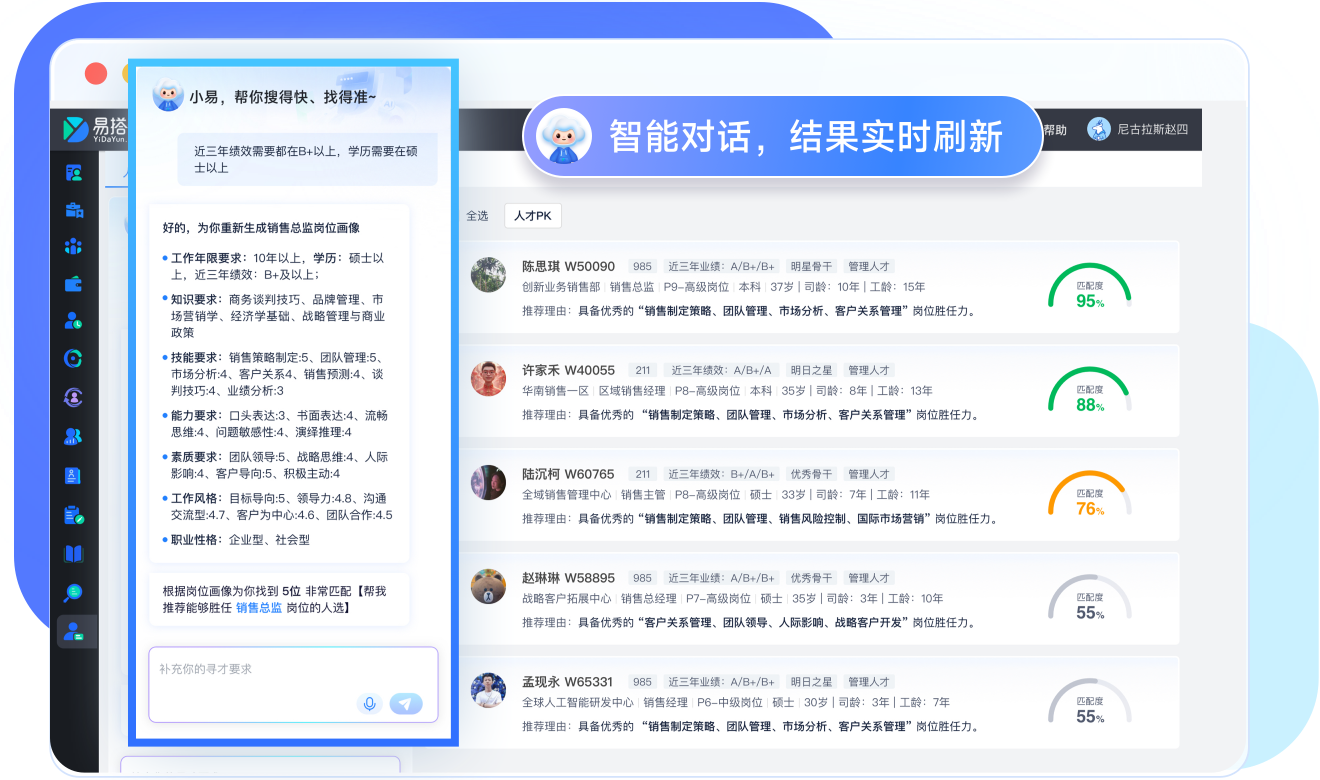Open the briefcase icon in left sidebar
The height and width of the screenshot is (780, 1320).
(x=74, y=210)
